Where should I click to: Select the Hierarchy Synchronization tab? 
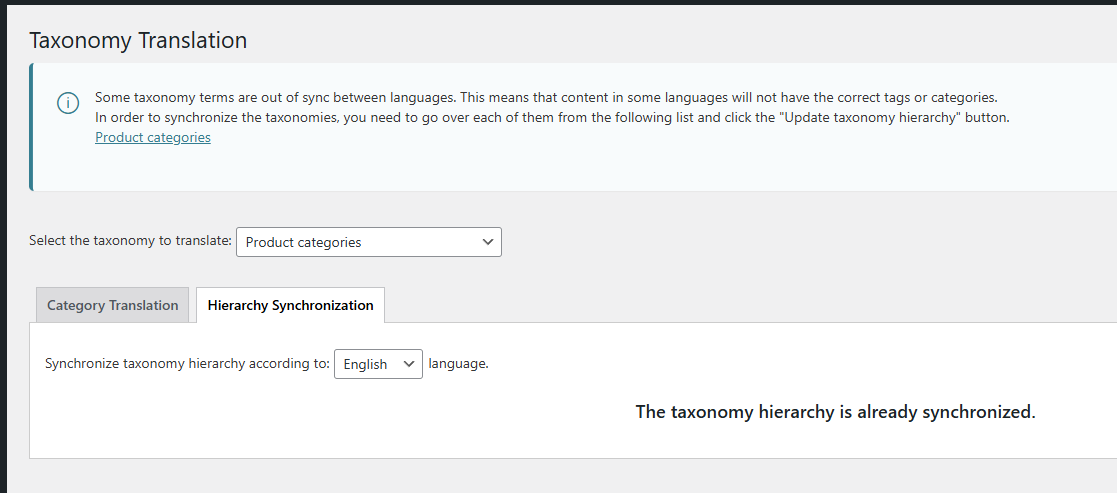pos(290,305)
